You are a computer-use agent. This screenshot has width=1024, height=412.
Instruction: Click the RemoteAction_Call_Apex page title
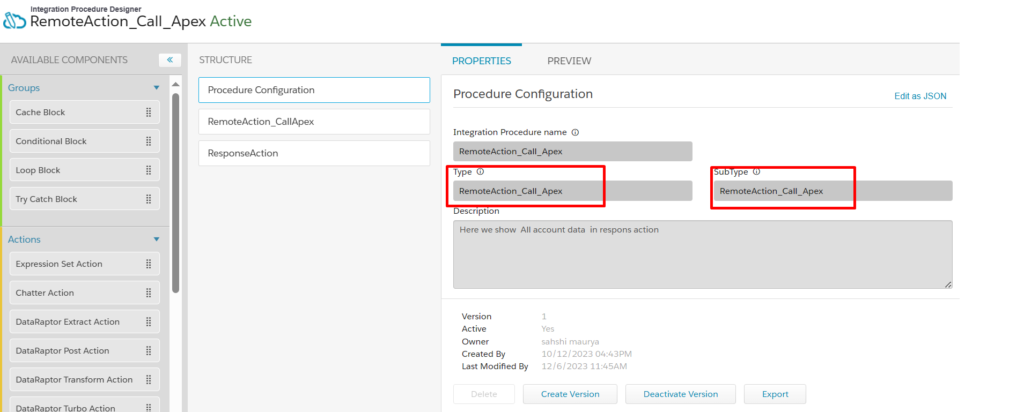[118, 22]
